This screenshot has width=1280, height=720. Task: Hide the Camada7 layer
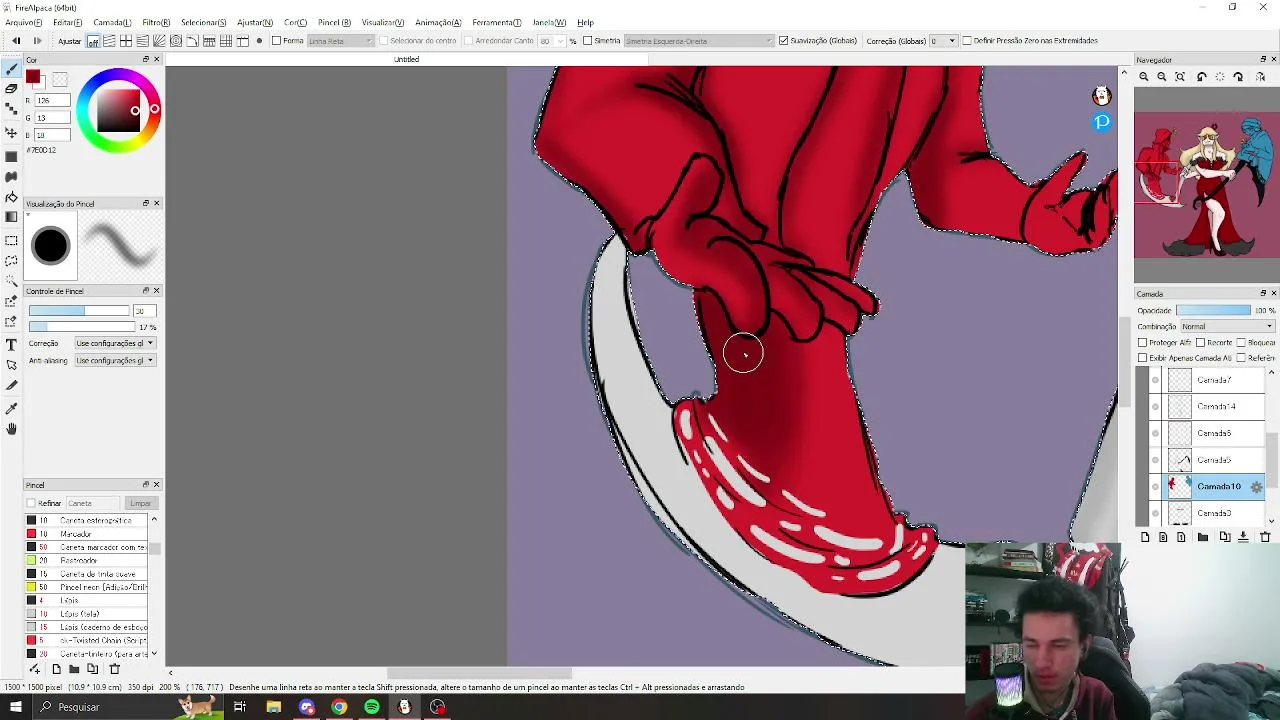point(1155,380)
